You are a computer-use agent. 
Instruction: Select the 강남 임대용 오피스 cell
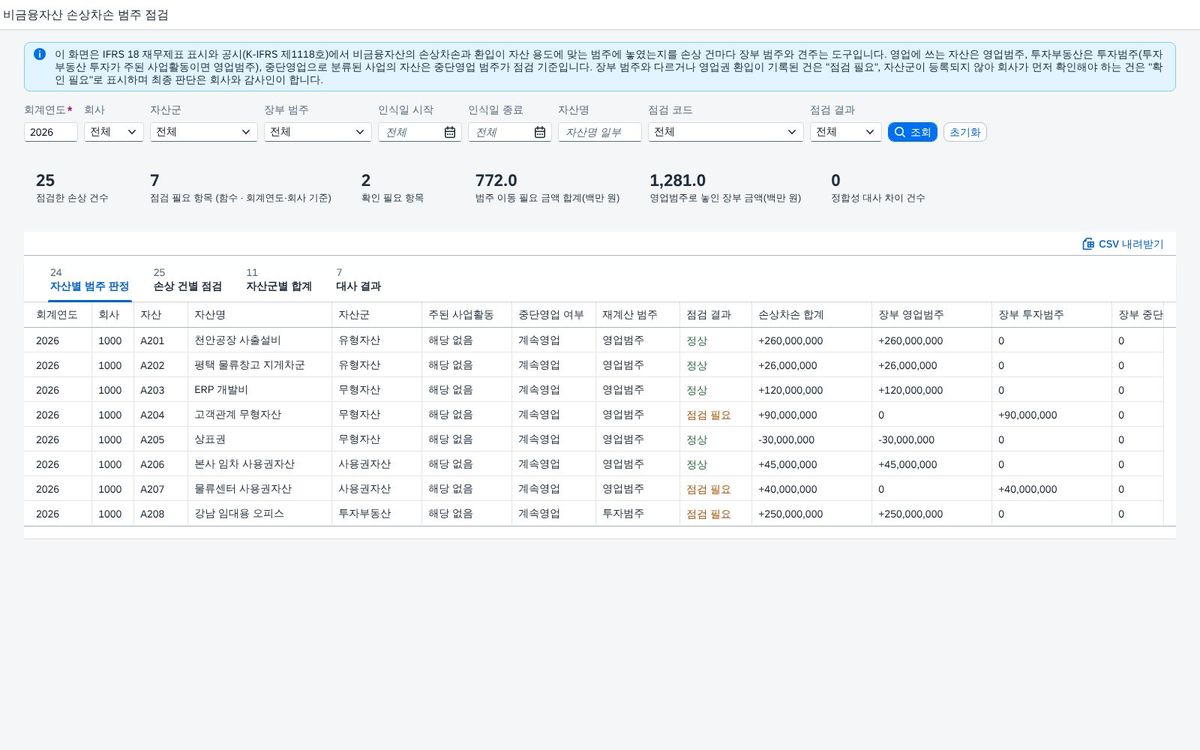(260, 514)
